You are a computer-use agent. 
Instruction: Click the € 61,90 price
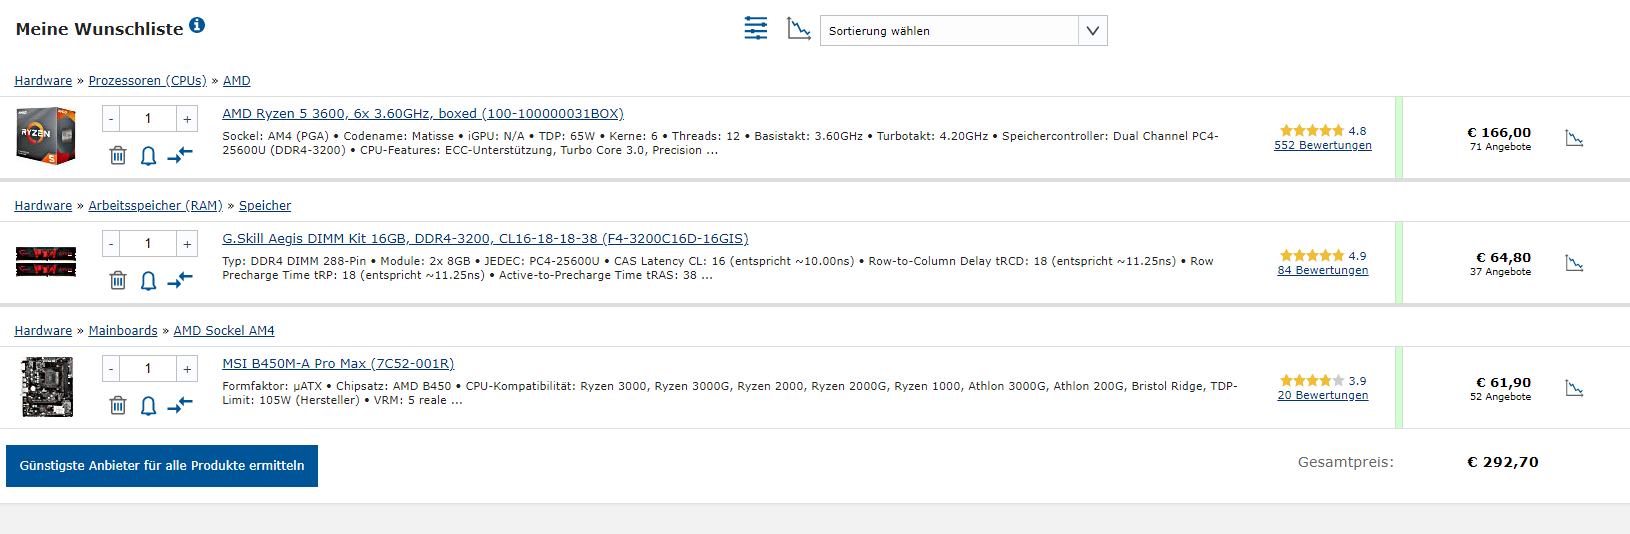1503,382
